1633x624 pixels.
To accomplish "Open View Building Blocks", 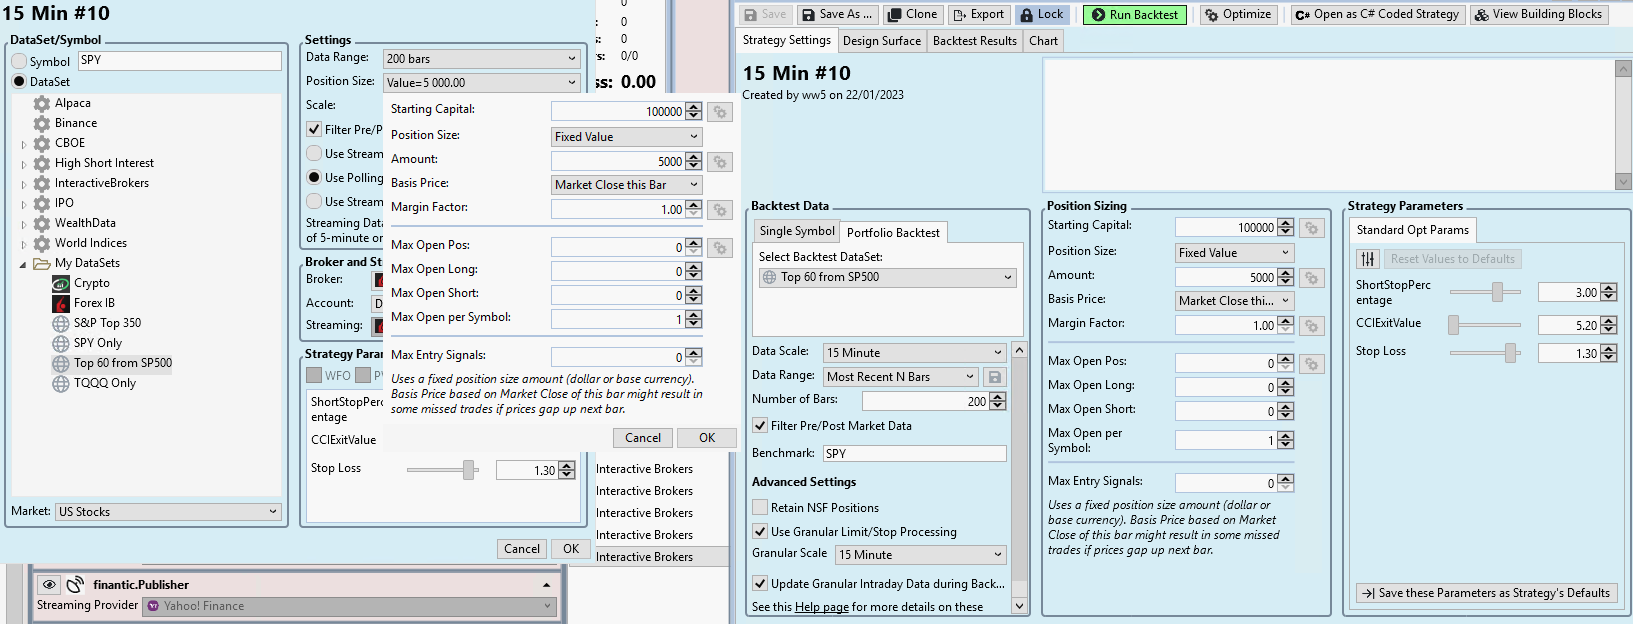I will point(1538,15).
